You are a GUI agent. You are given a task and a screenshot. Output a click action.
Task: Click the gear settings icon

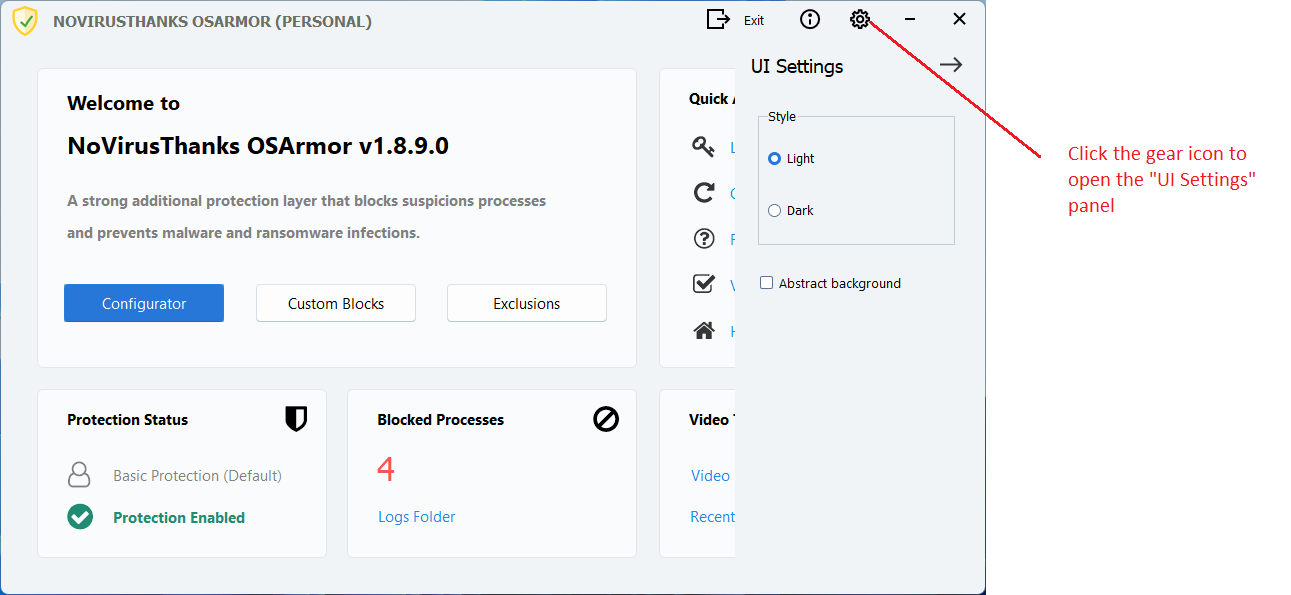point(860,20)
